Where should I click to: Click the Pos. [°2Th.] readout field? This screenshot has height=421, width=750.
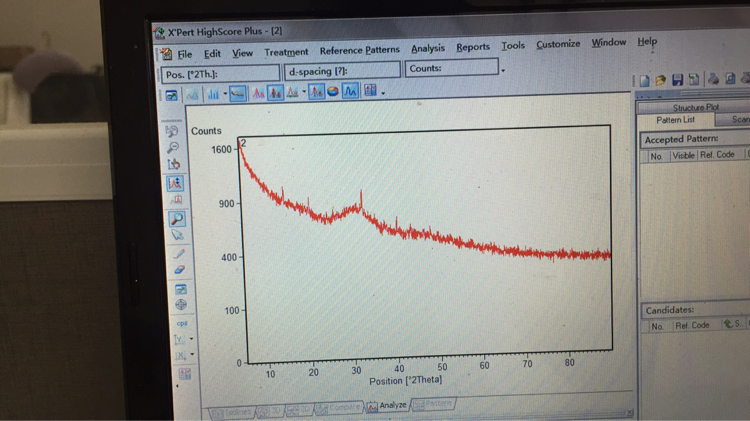221,74
